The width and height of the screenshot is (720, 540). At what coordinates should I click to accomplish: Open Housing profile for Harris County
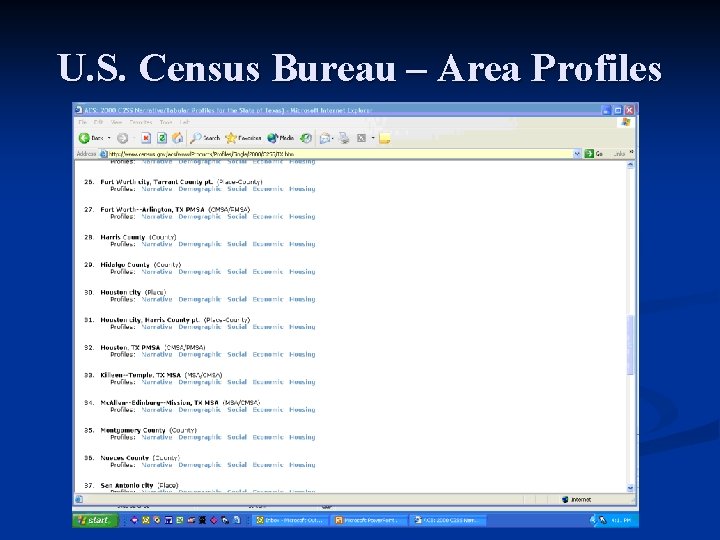pyautogui.click(x=302, y=244)
